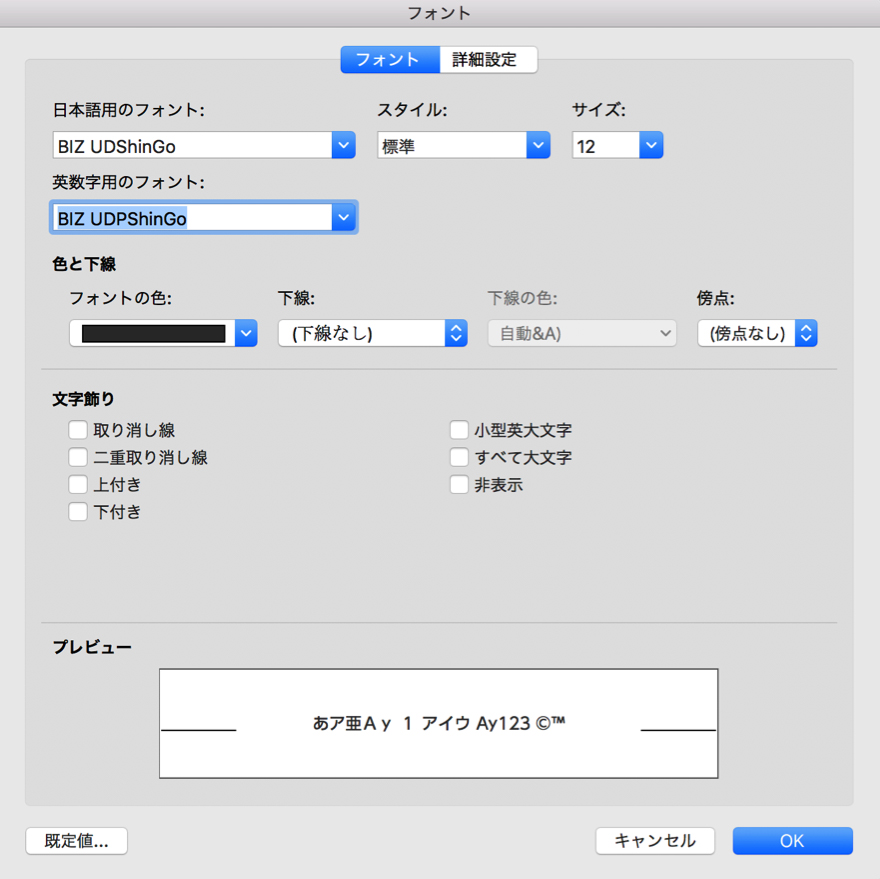Click the 既定値... button
880x879 pixels.
[x=76, y=841]
